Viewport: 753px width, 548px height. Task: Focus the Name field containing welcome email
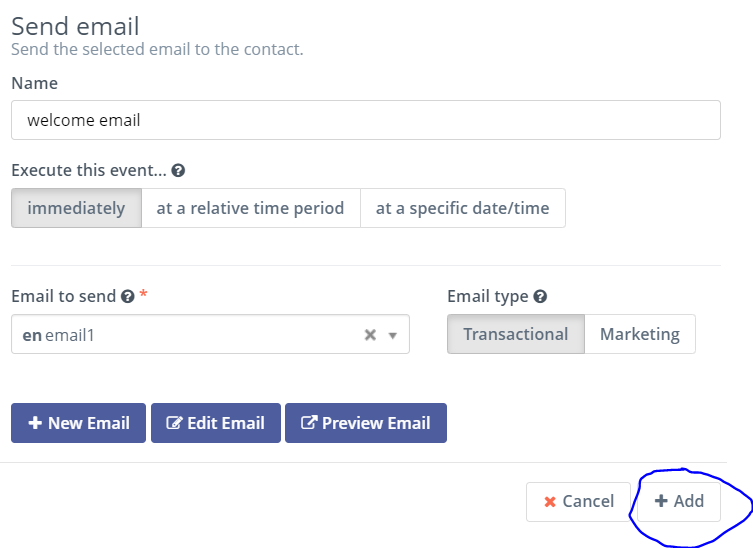point(366,120)
